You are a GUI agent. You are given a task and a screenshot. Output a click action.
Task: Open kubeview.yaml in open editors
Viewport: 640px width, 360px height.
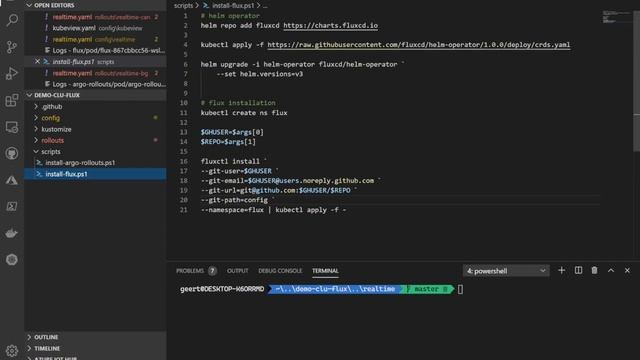95,28
